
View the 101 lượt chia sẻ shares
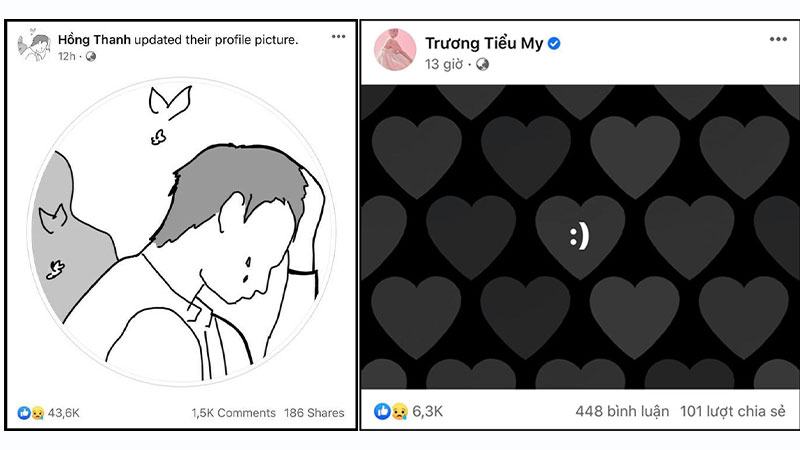(733, 411)
